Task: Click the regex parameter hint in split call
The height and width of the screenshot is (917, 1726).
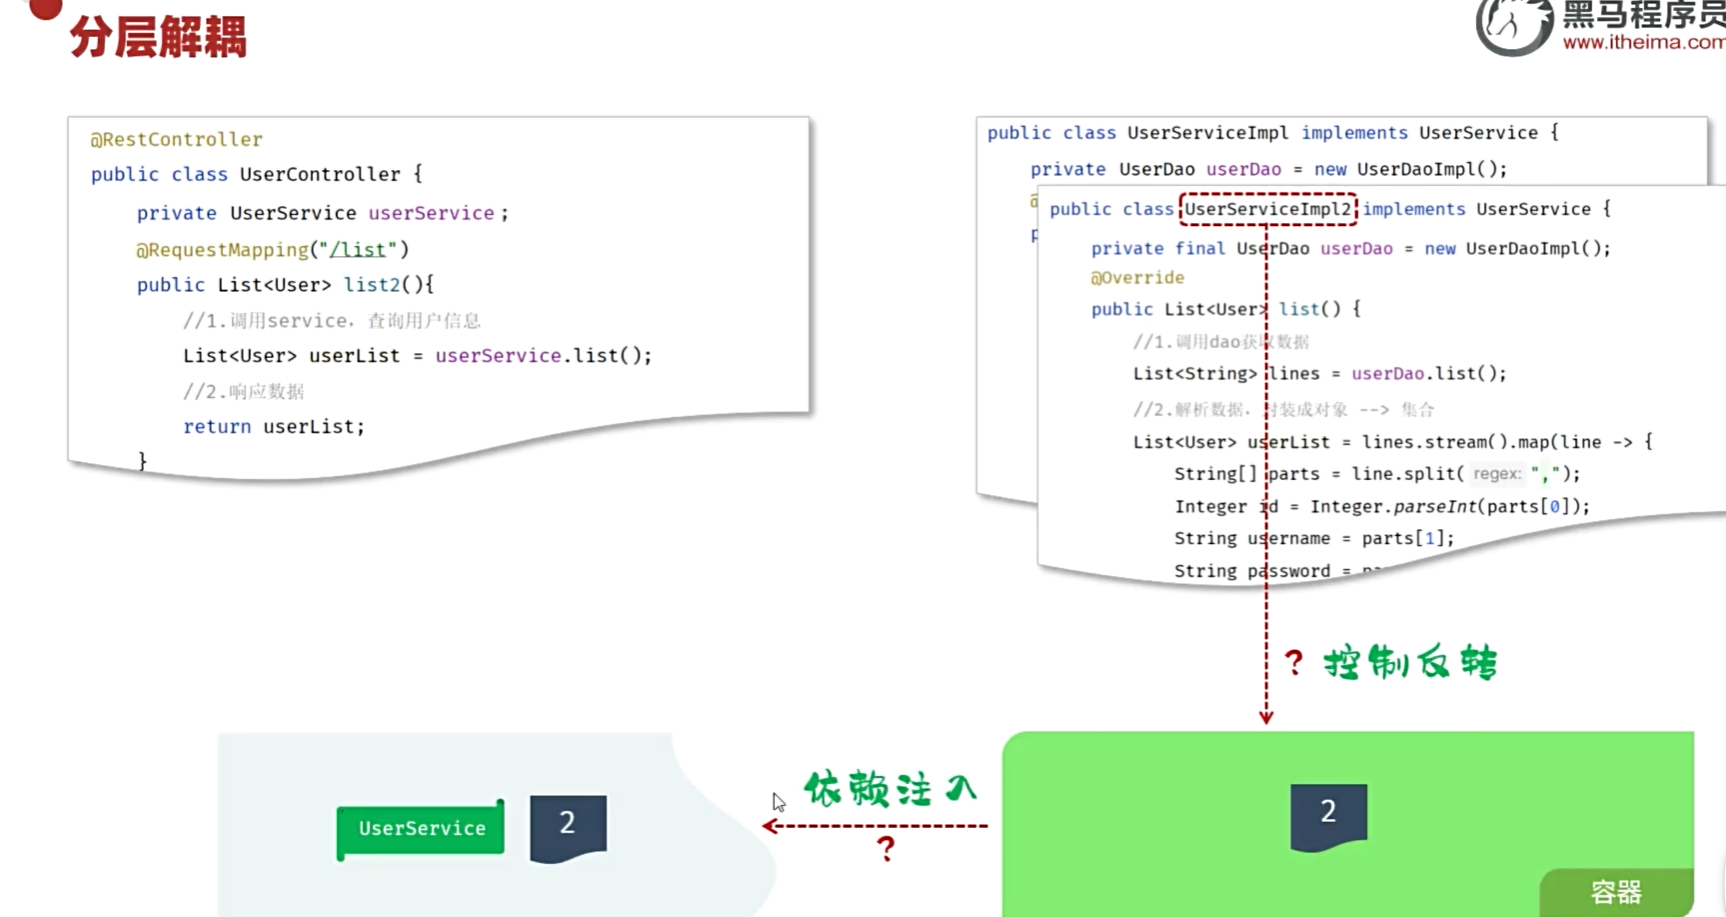Action: tap(1496, 474)
